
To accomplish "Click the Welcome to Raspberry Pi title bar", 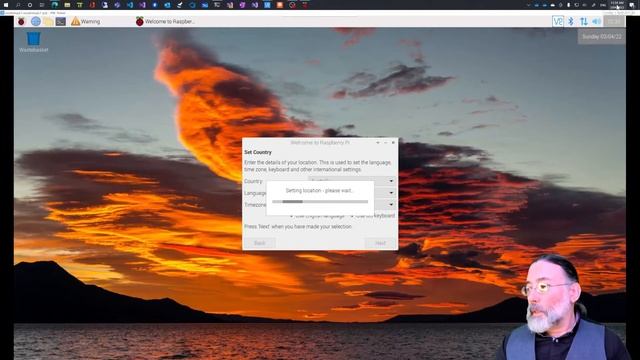I will pos(320,142).
